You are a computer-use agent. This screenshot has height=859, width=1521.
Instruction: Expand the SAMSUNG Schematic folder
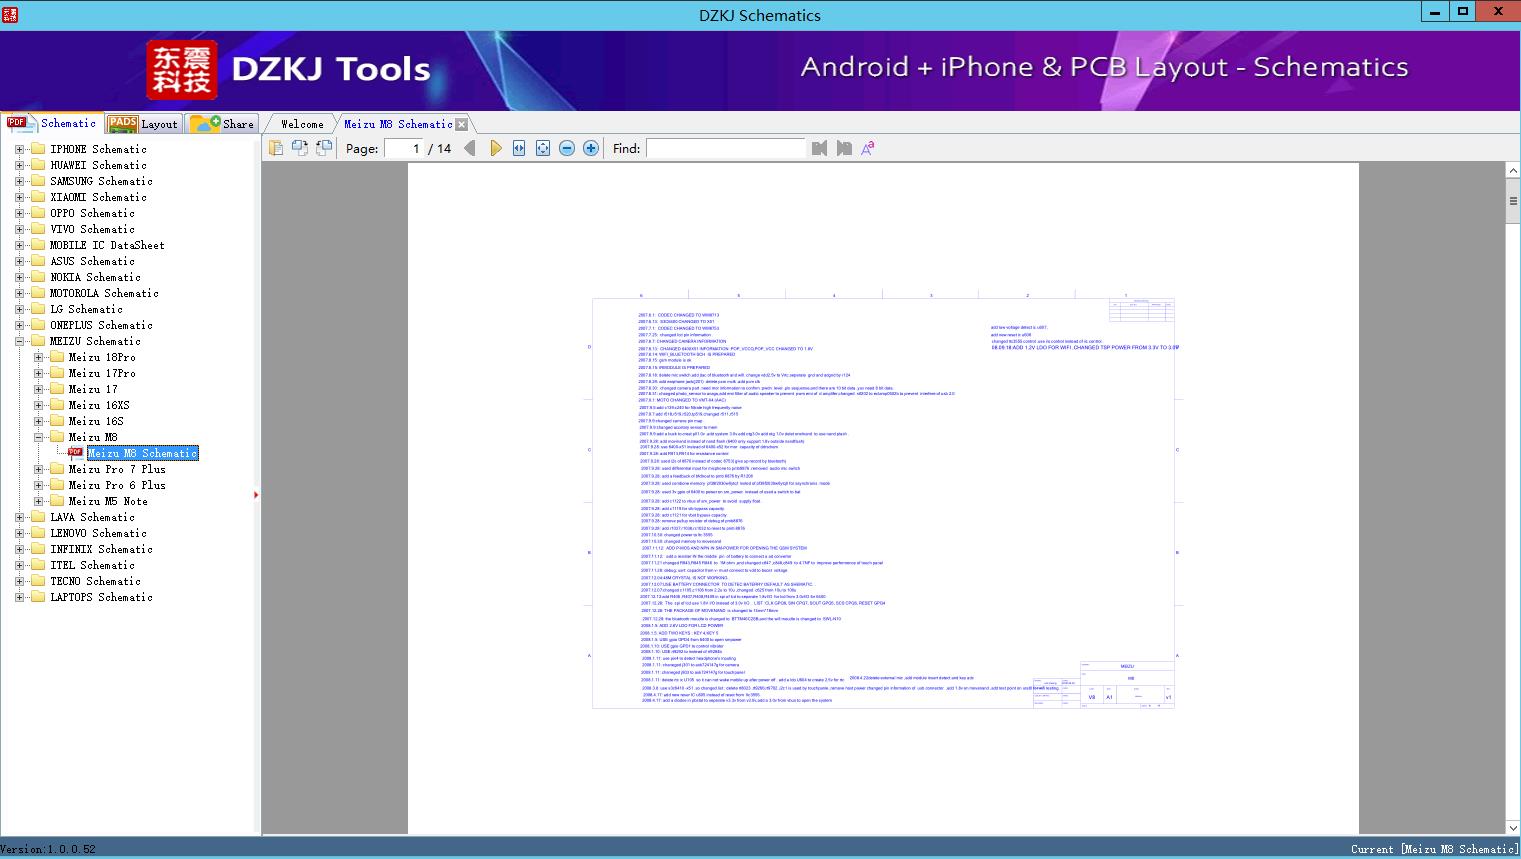pyautogui.click(x=19, y=181)
